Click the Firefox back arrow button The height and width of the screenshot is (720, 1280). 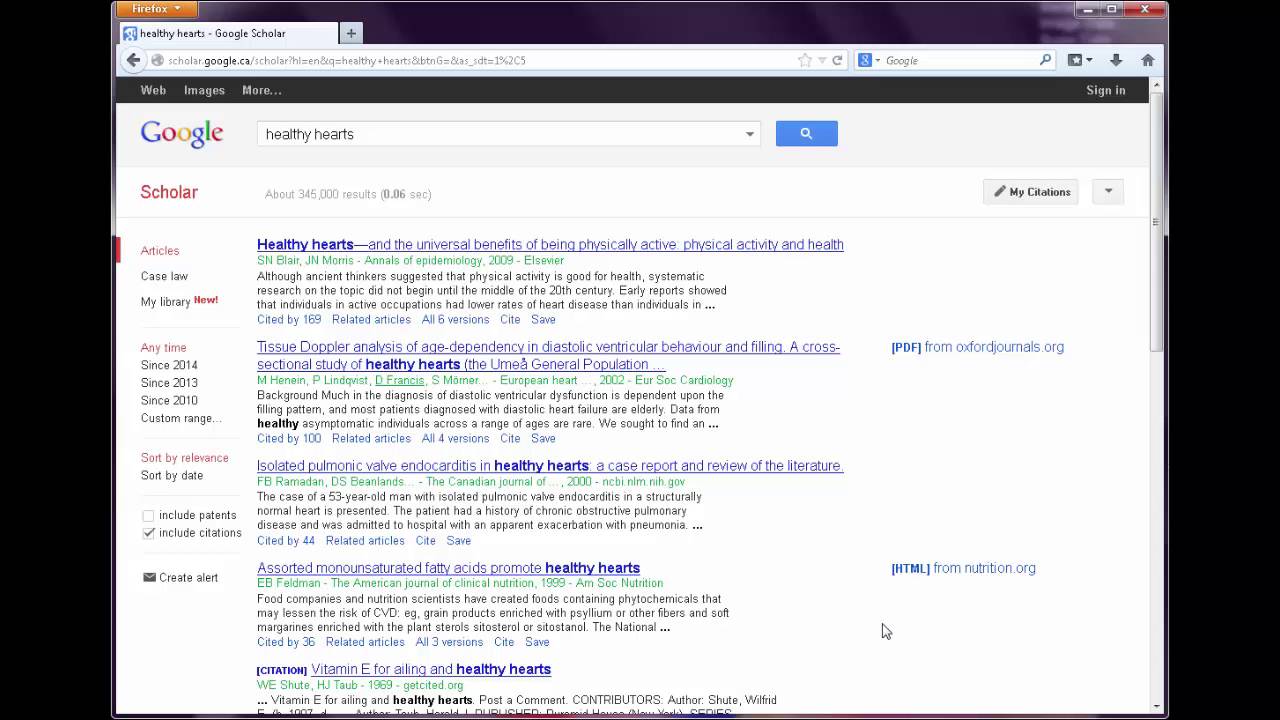coord(133,60)
